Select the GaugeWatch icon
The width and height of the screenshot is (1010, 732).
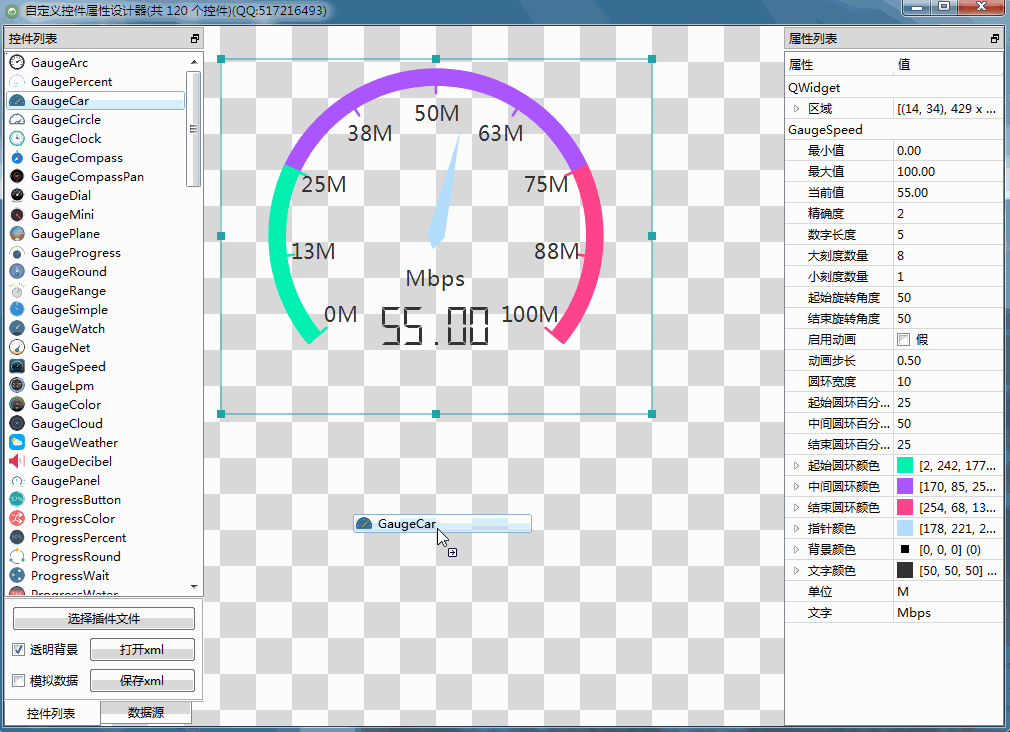pos(17,329)
